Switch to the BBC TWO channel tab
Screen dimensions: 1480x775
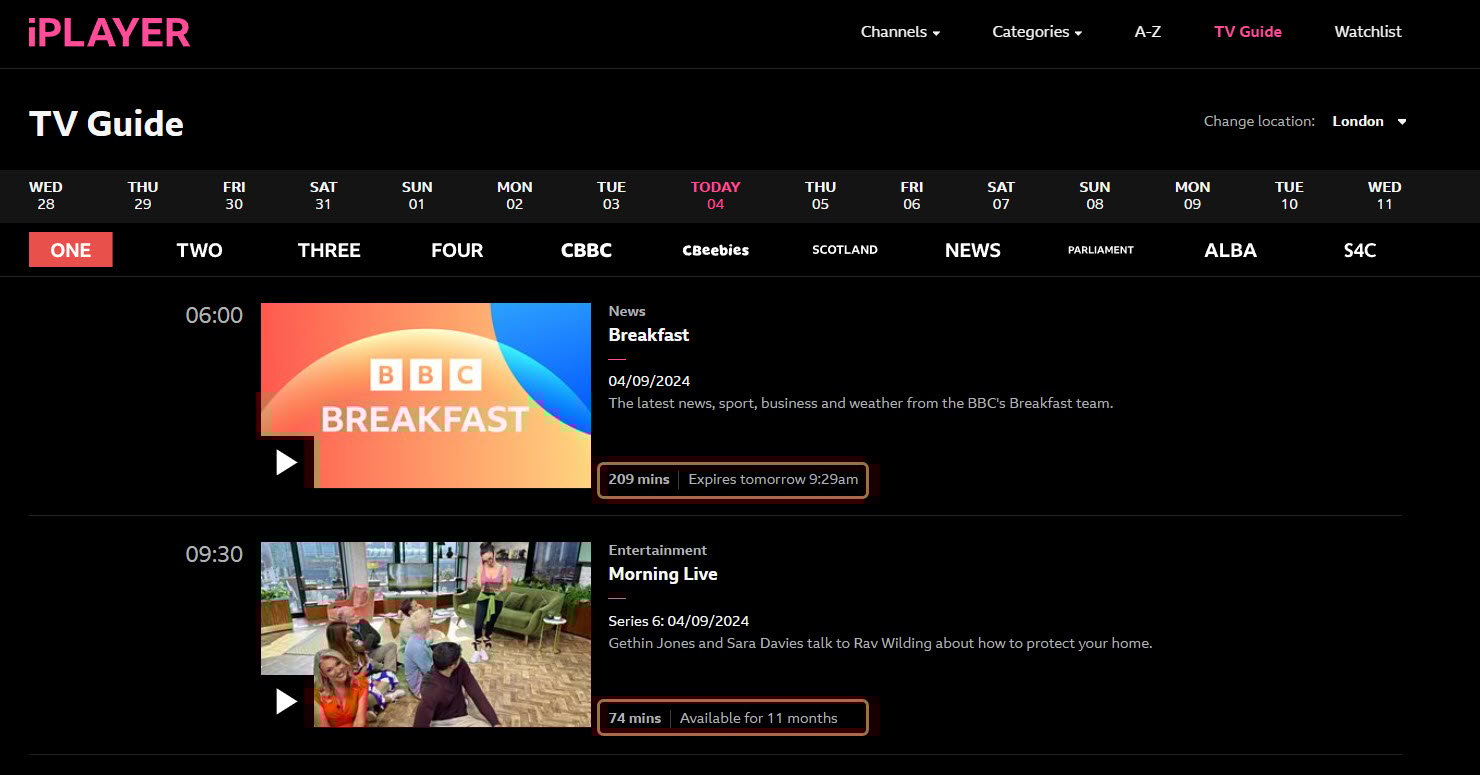coord(199,250)
